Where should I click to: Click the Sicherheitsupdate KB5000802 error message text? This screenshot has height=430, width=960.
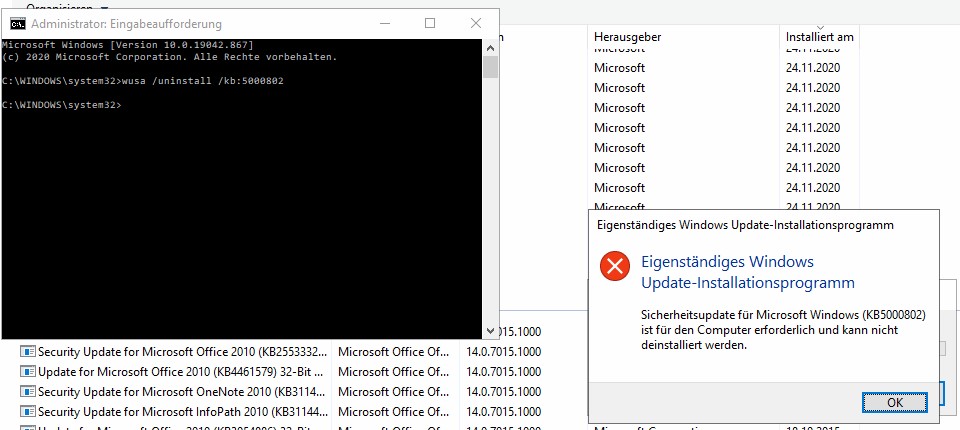coord(782,330)
